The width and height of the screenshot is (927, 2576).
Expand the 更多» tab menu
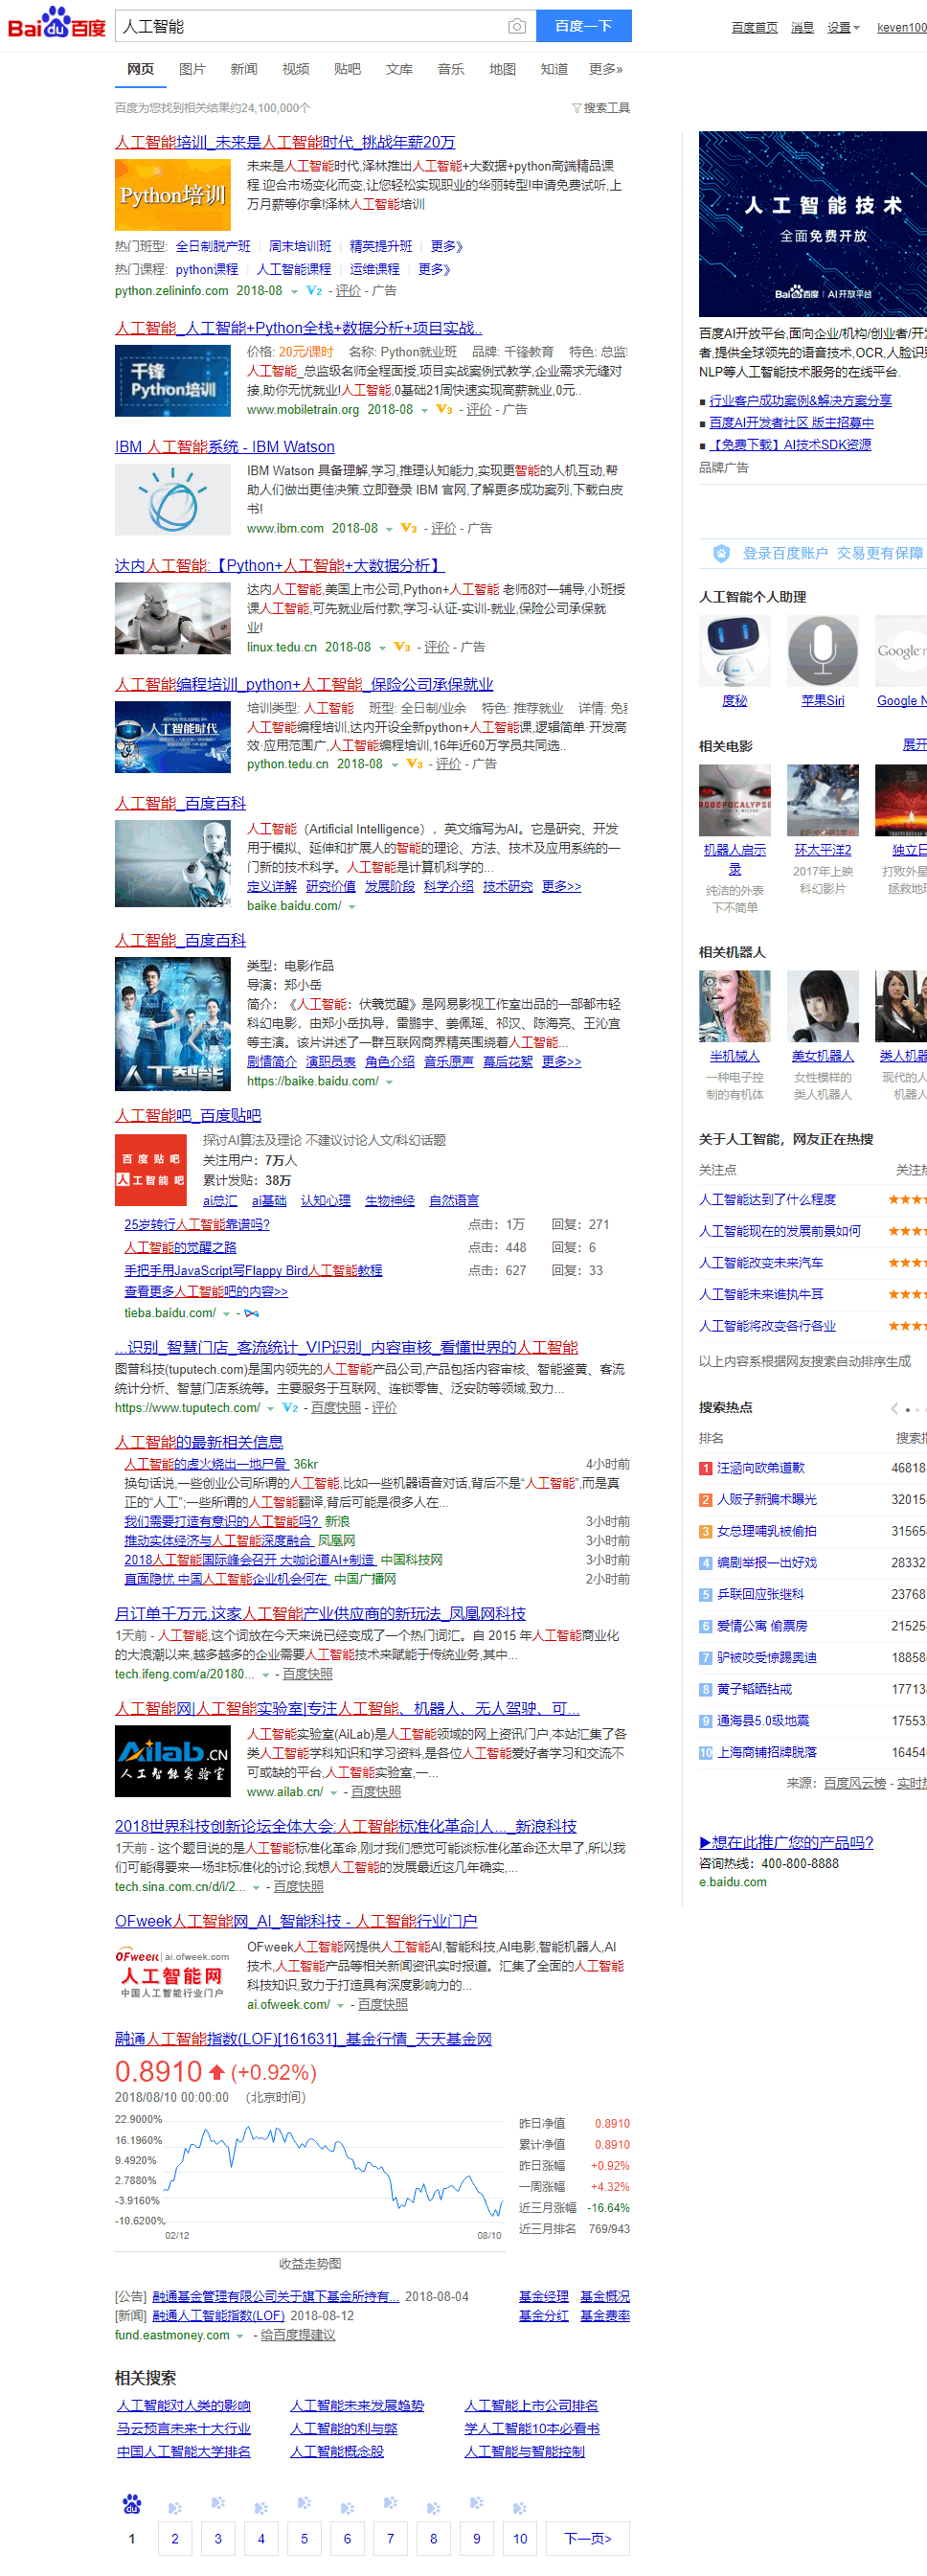click(606, 69)
